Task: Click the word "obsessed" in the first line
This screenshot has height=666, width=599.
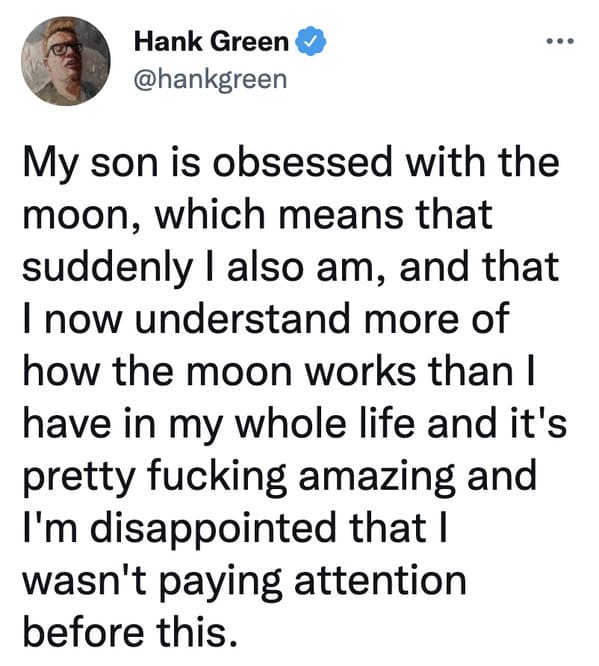Action: pos(302,163)
